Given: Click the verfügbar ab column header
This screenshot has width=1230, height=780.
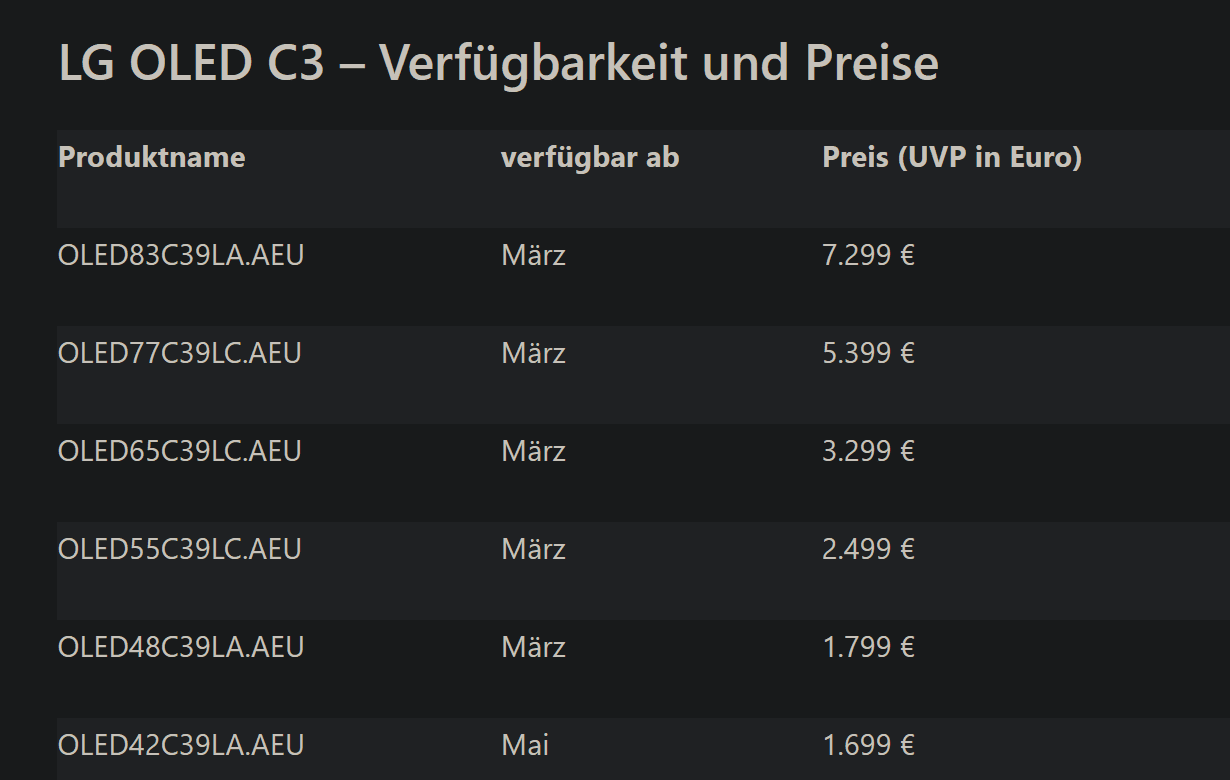Looking at the screenshot, I should [x=590, y=157].
